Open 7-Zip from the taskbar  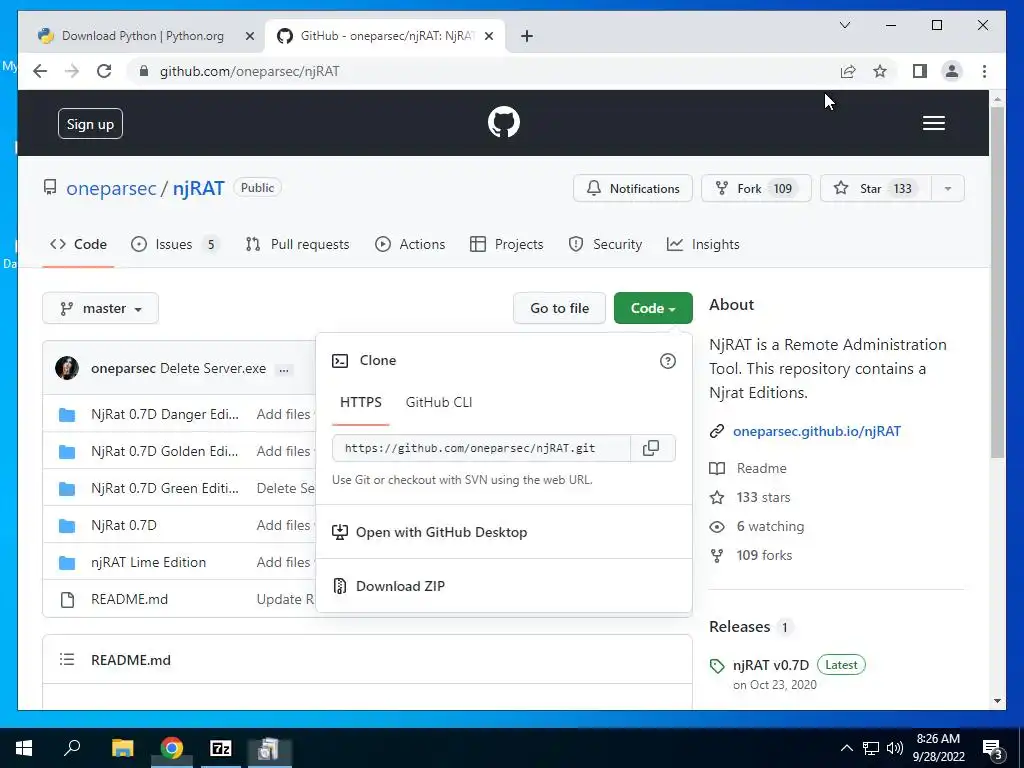pyautogui.click(x=221, y=748)
